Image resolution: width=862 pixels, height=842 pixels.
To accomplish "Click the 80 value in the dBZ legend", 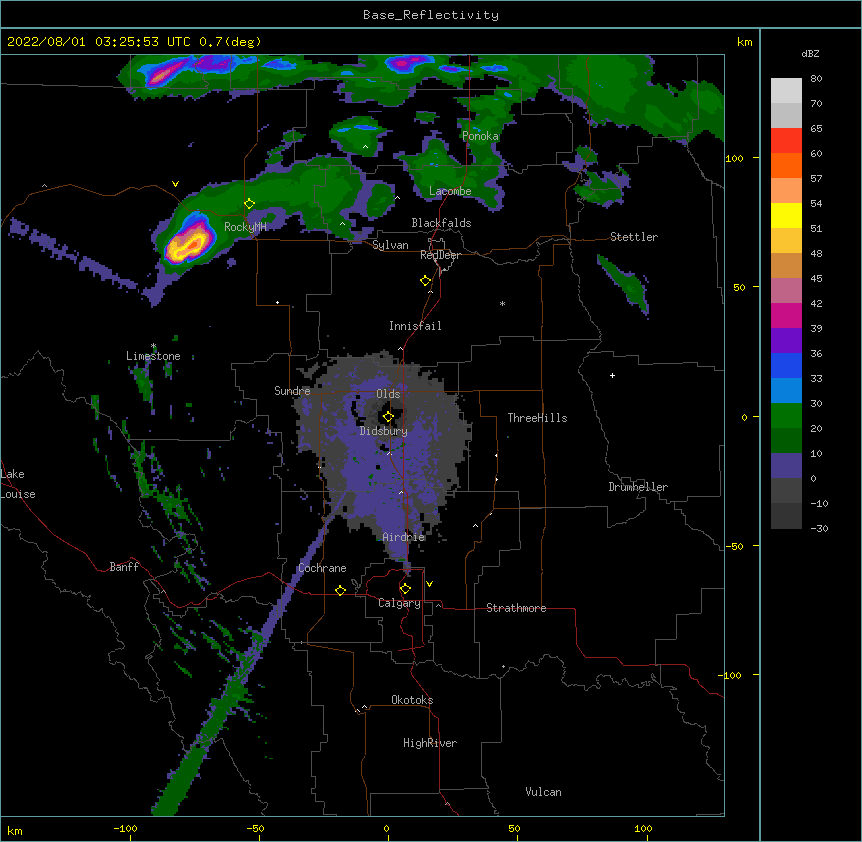I will tap(816, 79).
